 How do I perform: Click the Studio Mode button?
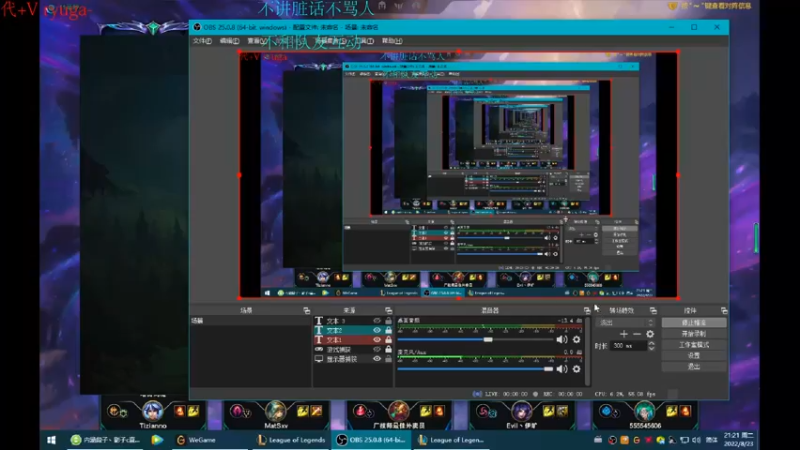[x=694, y=345]
